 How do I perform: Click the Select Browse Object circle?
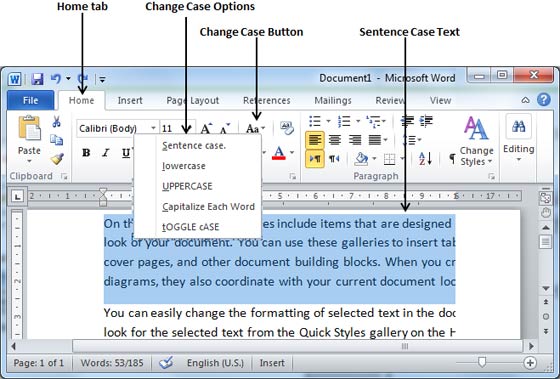[546, 316]
